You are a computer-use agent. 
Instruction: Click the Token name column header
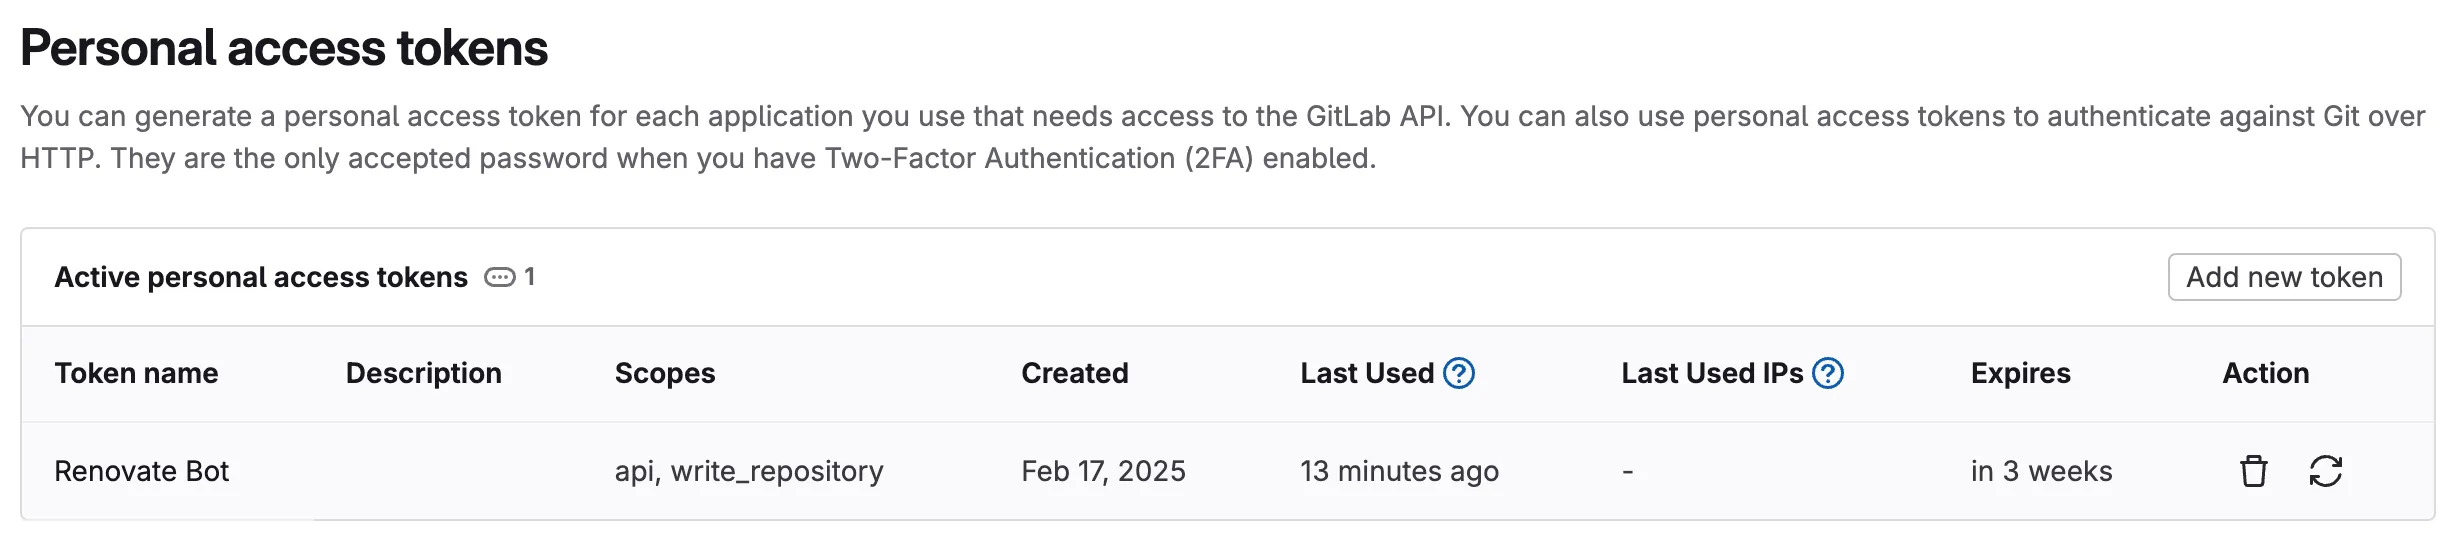pos(136,373)
